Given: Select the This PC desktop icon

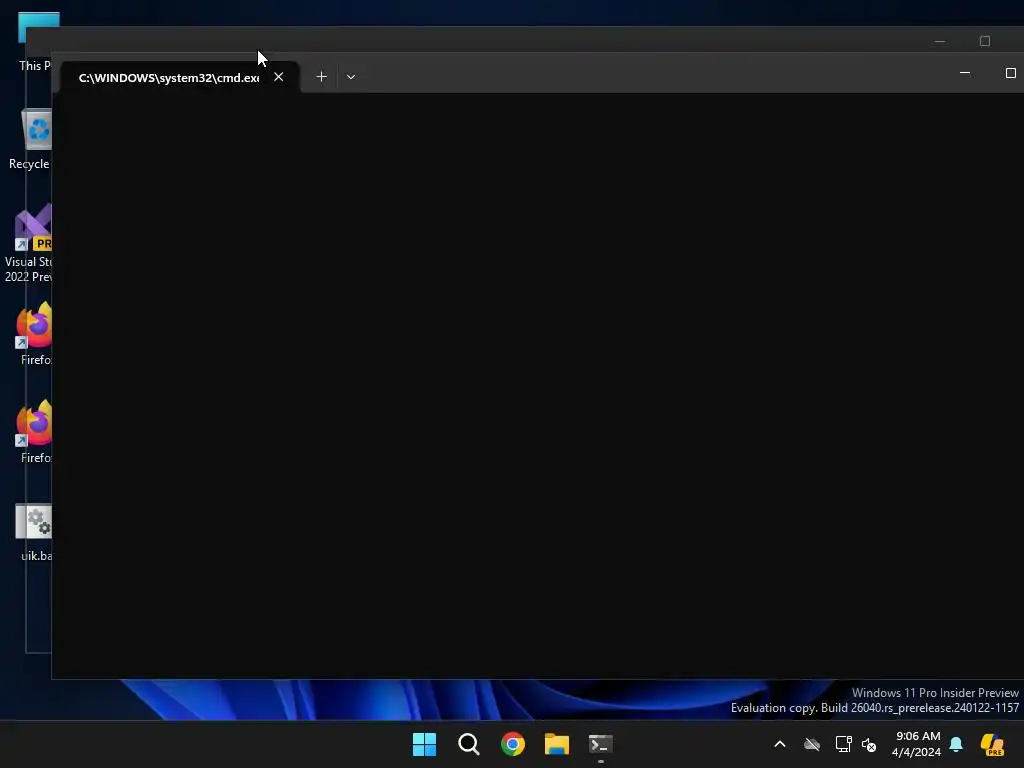Looking at the screenshot, I should pyautogui.click(x=37, y=41).
